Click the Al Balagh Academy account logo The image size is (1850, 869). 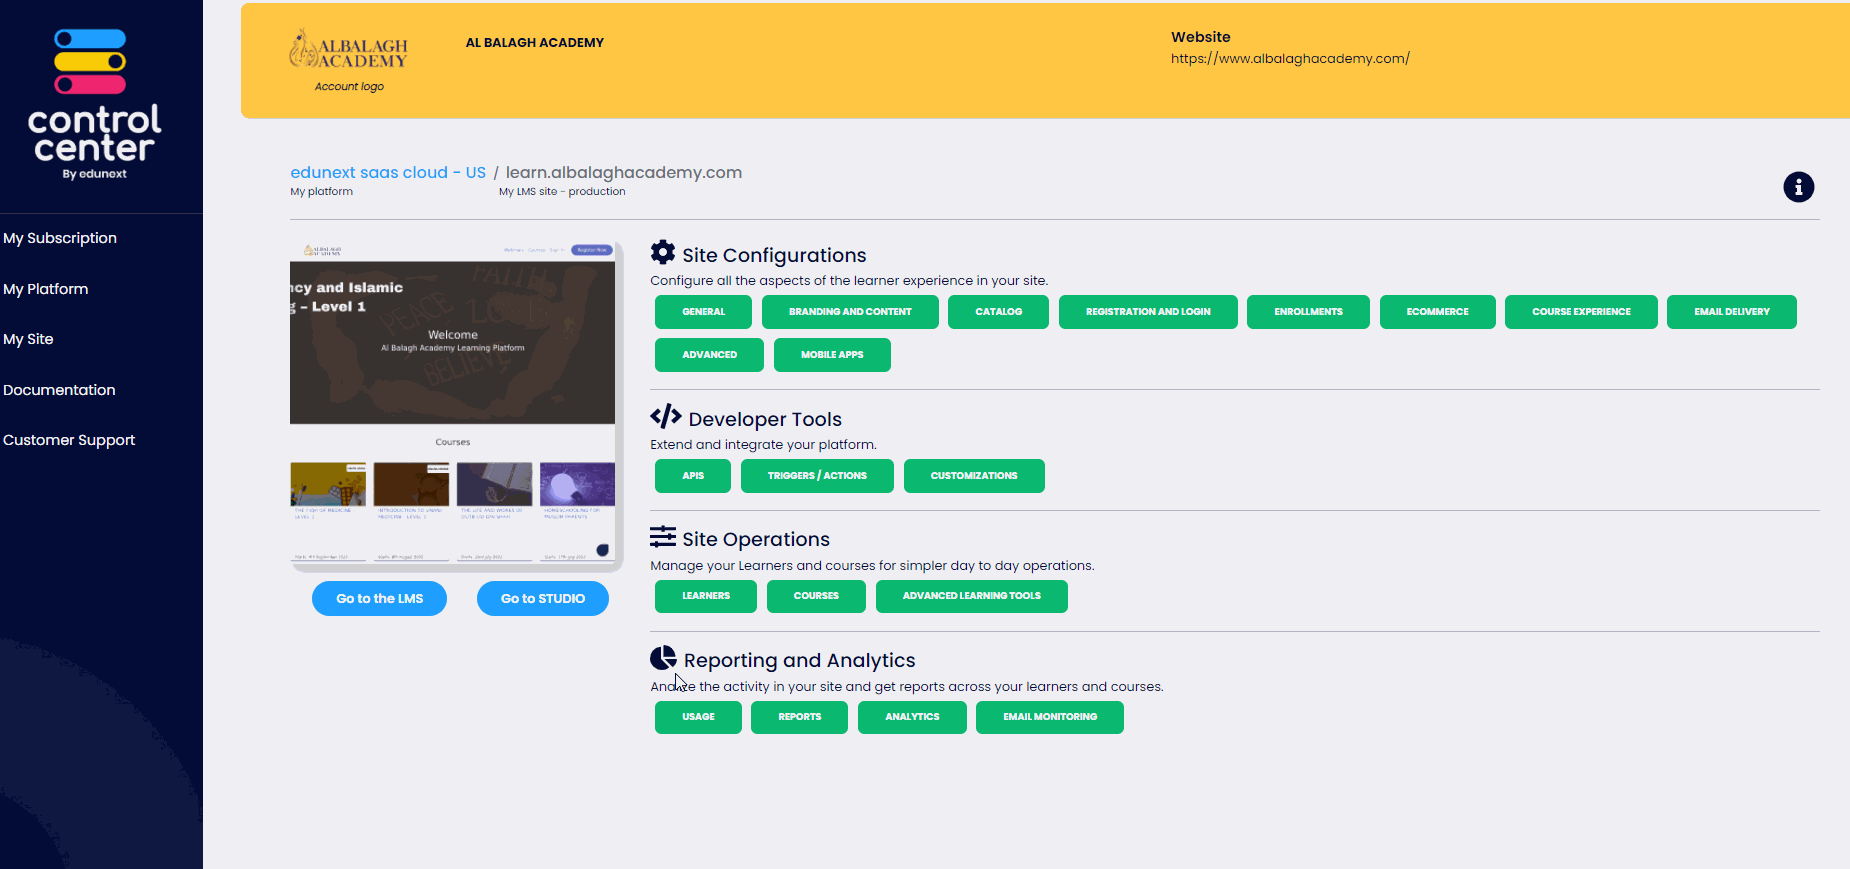(349, 50)
